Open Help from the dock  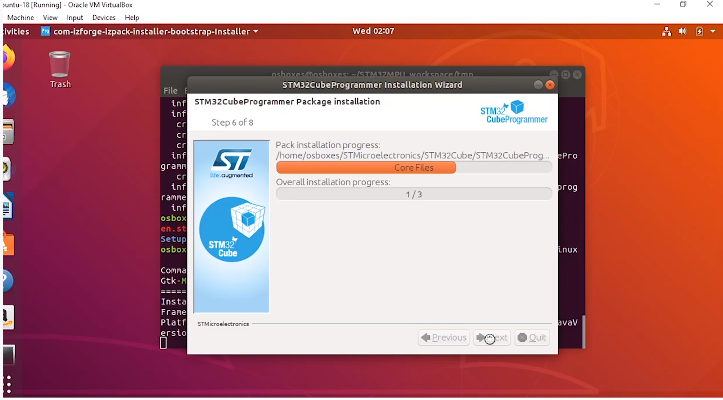point(7,281)
